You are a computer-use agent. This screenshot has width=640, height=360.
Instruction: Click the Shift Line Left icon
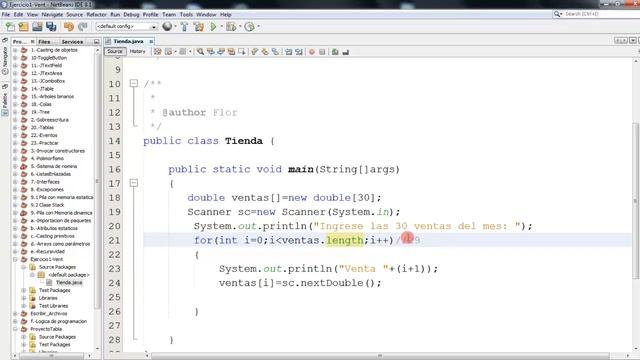click(x=289, y=52)
